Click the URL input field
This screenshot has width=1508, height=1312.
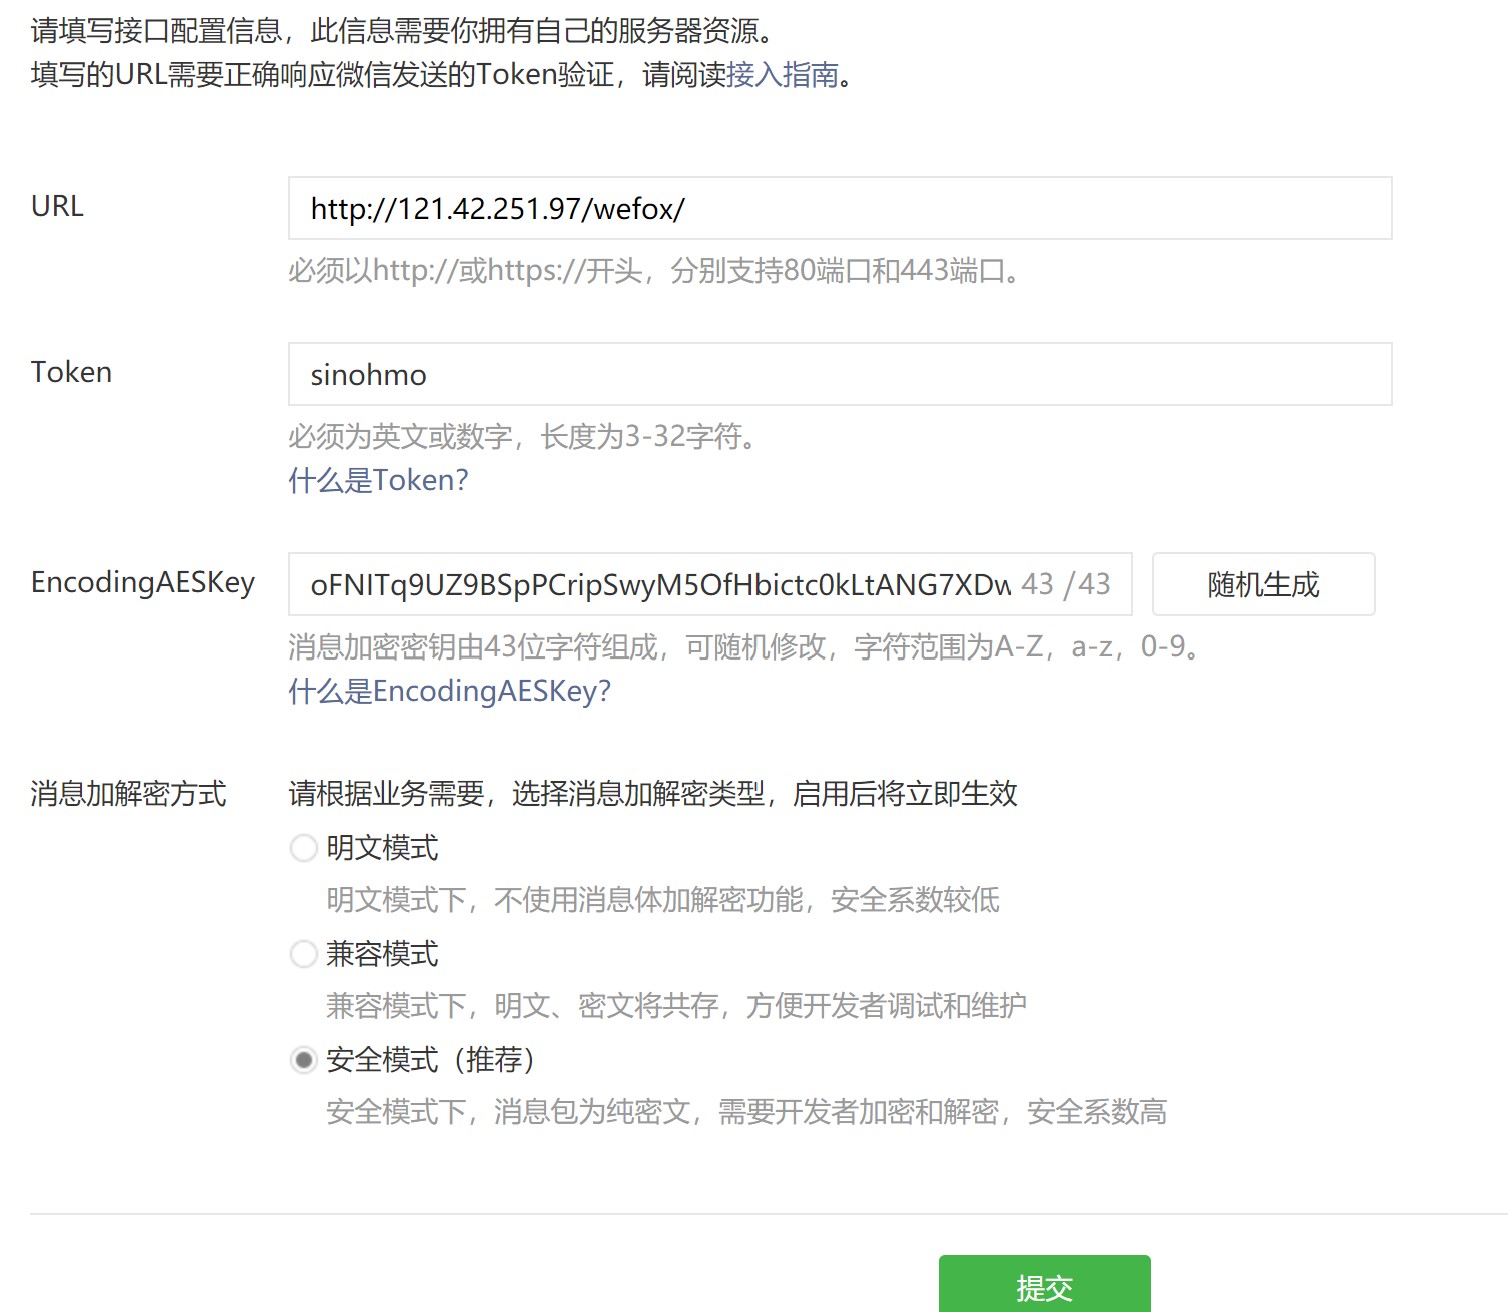click(x=840, y=208)
